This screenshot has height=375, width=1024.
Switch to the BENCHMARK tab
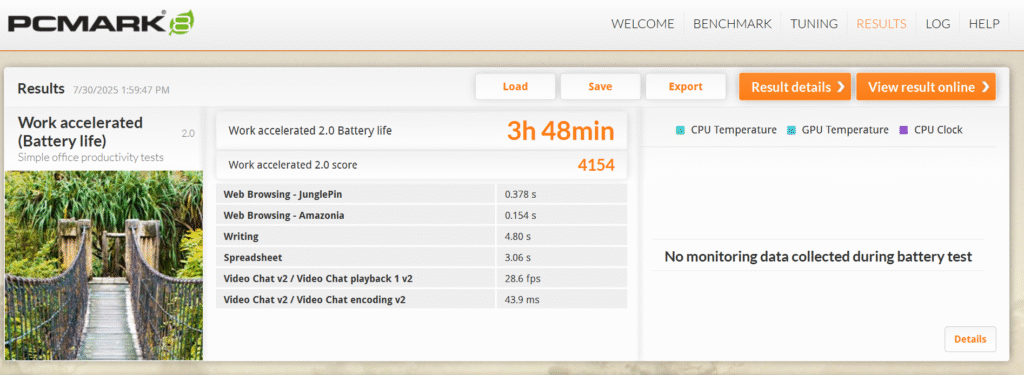coord(732,24)
